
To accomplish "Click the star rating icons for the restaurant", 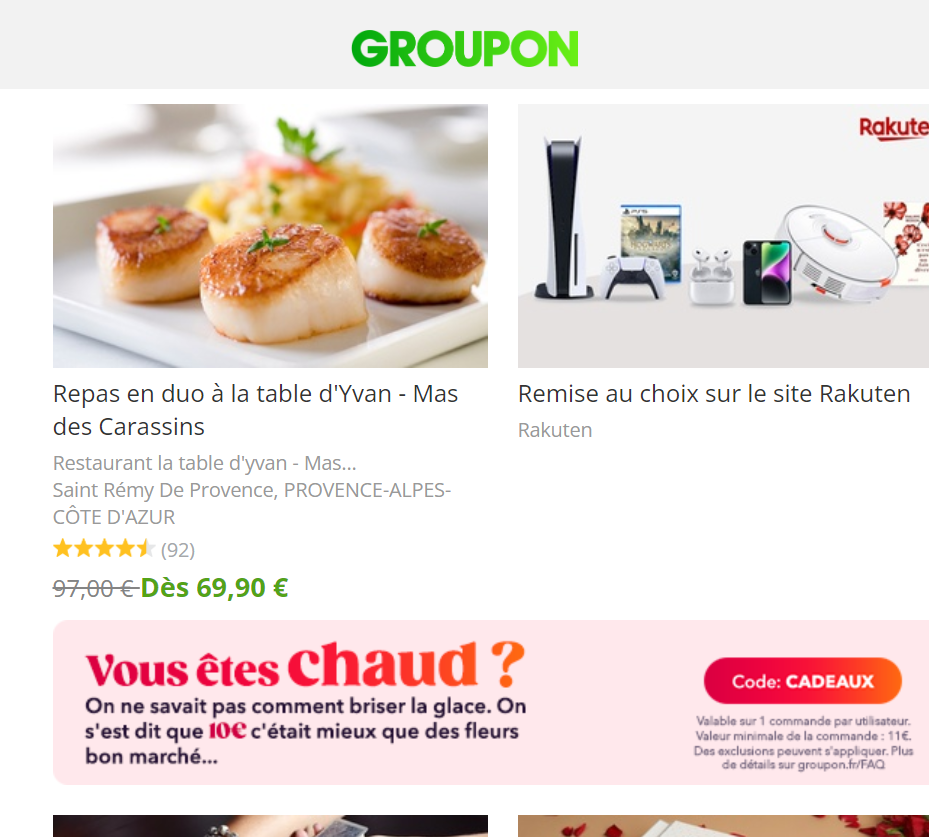I will point(104,549).
